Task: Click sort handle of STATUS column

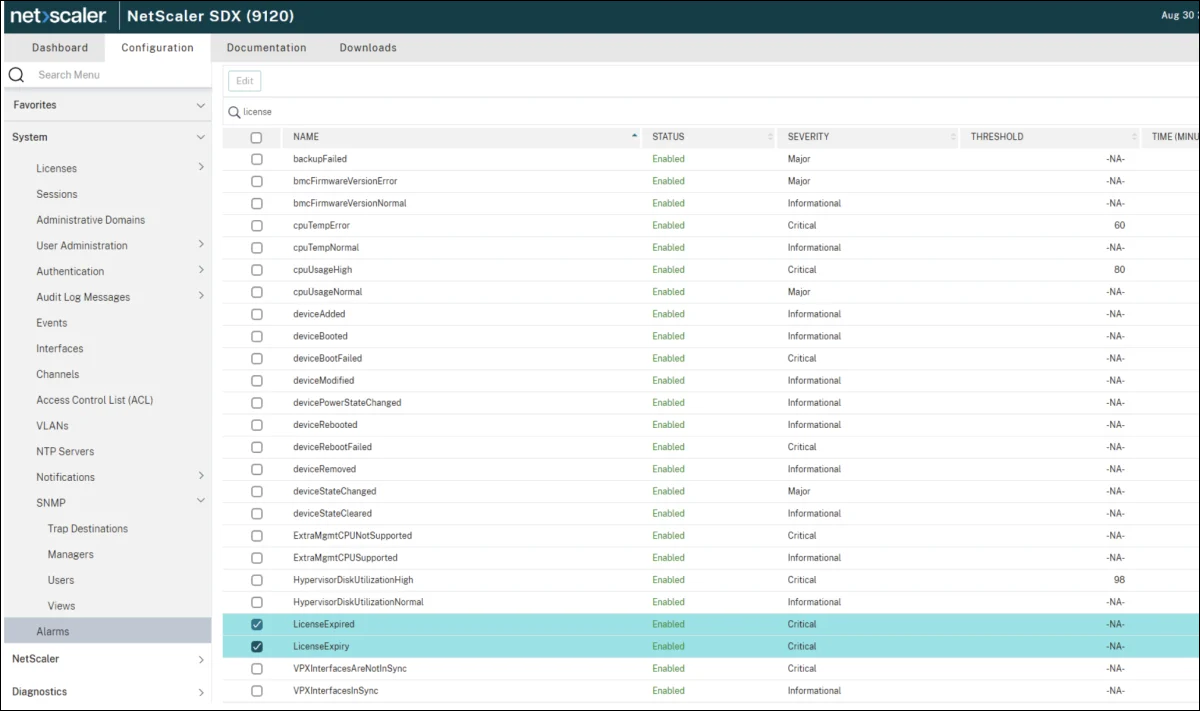Action: [x=770, y=137]
